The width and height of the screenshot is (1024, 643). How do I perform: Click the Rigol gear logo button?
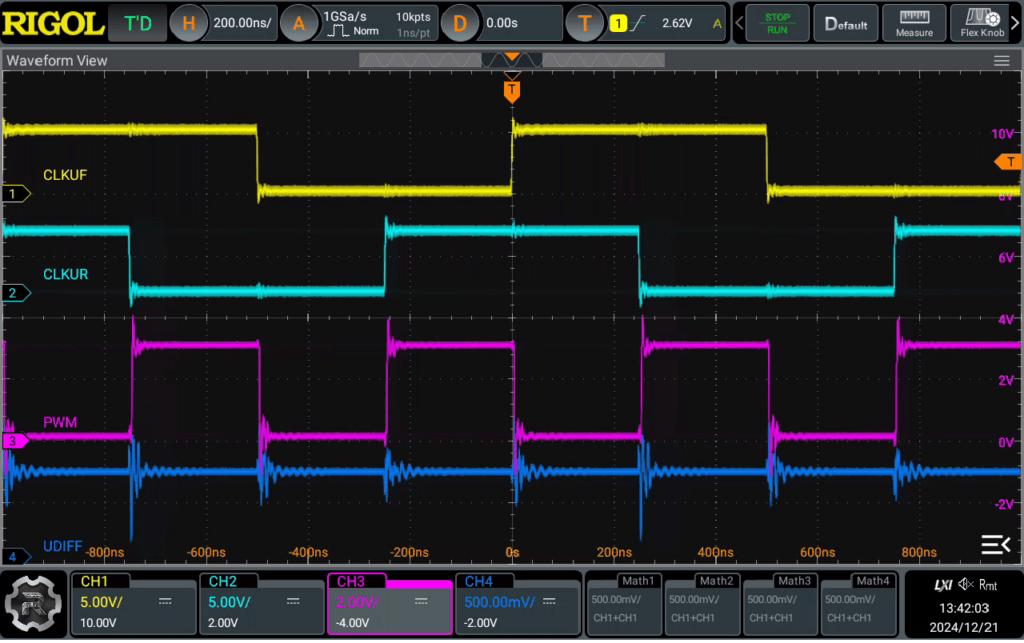(x=33, y=604)
